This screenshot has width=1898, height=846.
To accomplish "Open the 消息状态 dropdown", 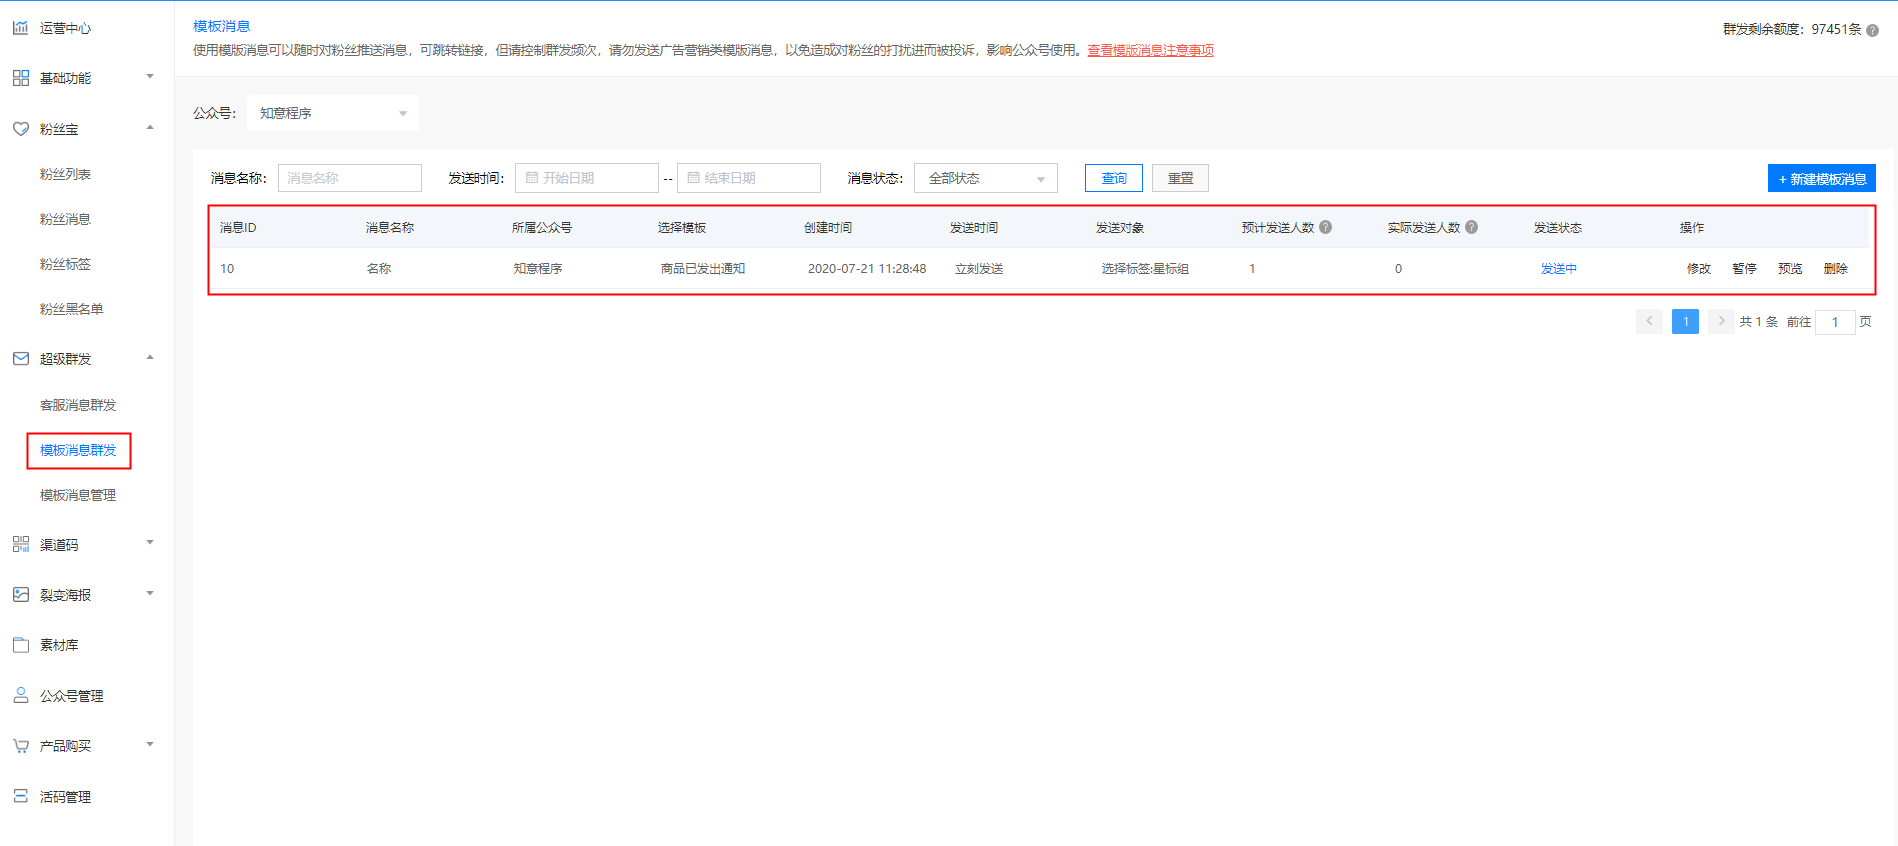I will pos(985,178).
